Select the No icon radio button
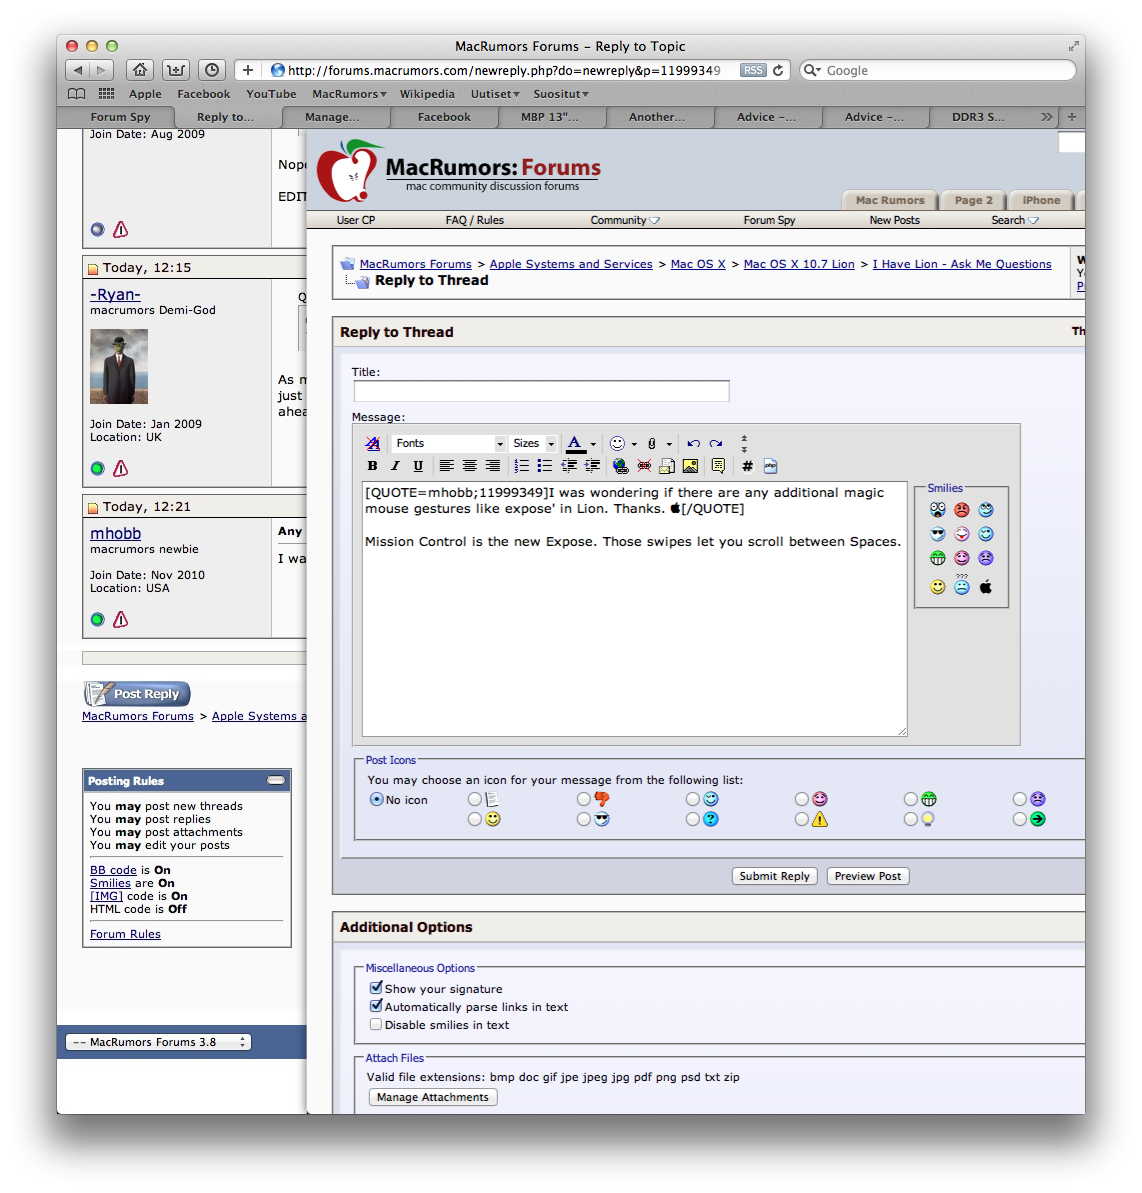Image resolution: width=1142 pixels, height=1193 pixels. 376,800
